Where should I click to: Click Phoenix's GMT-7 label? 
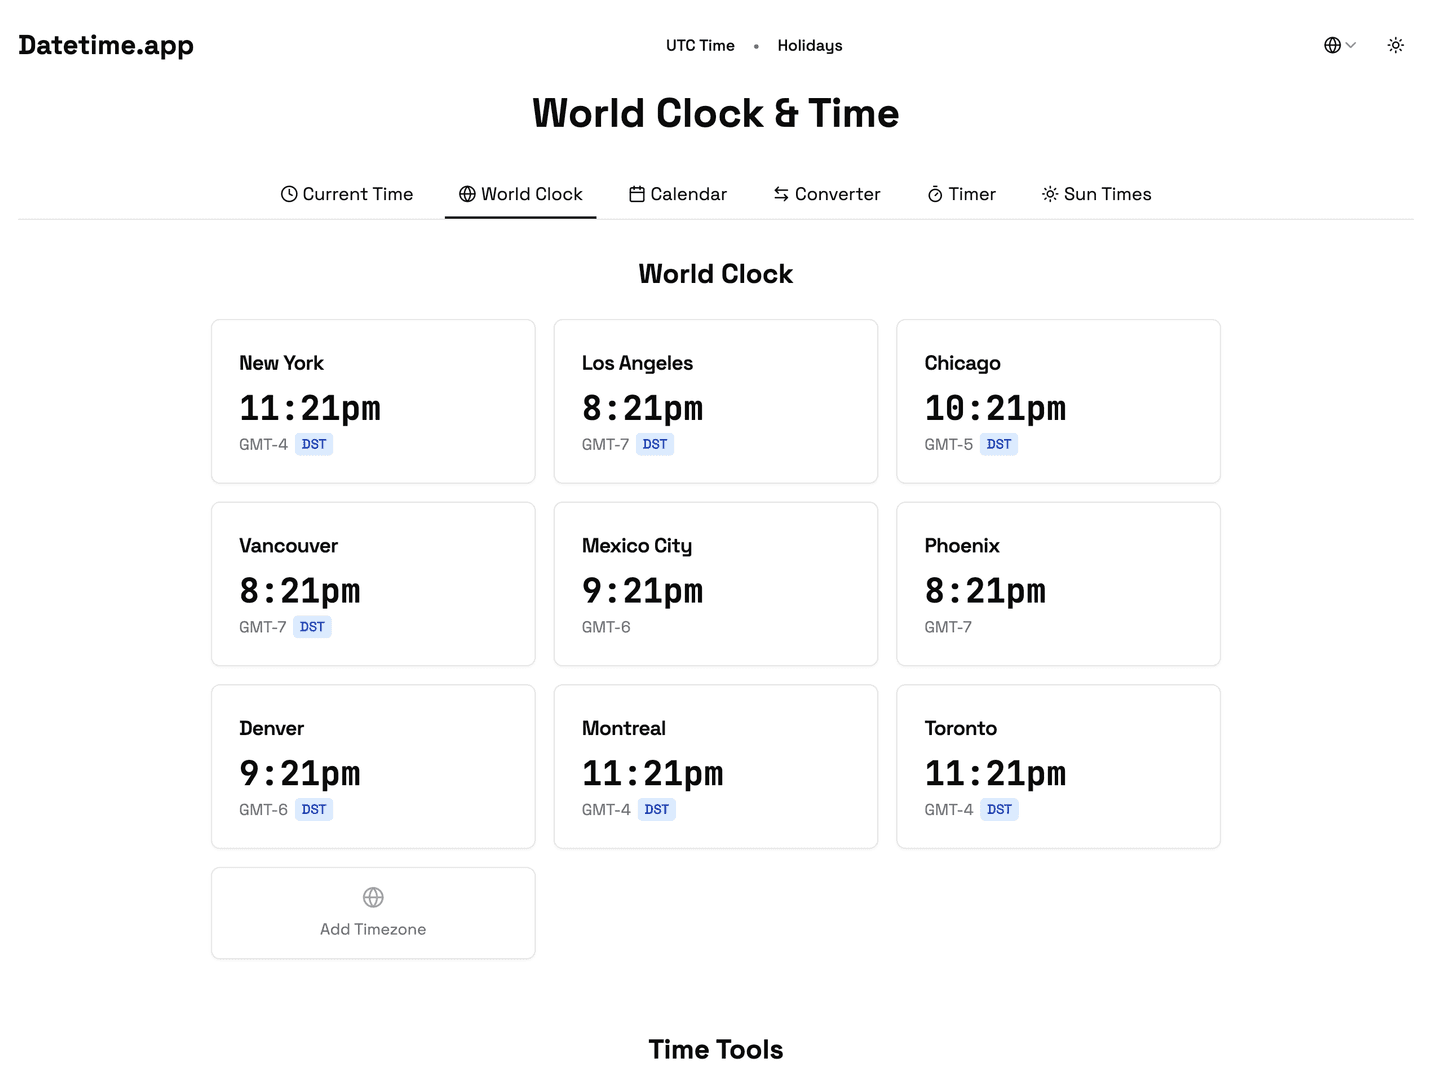tap(948, 627)
